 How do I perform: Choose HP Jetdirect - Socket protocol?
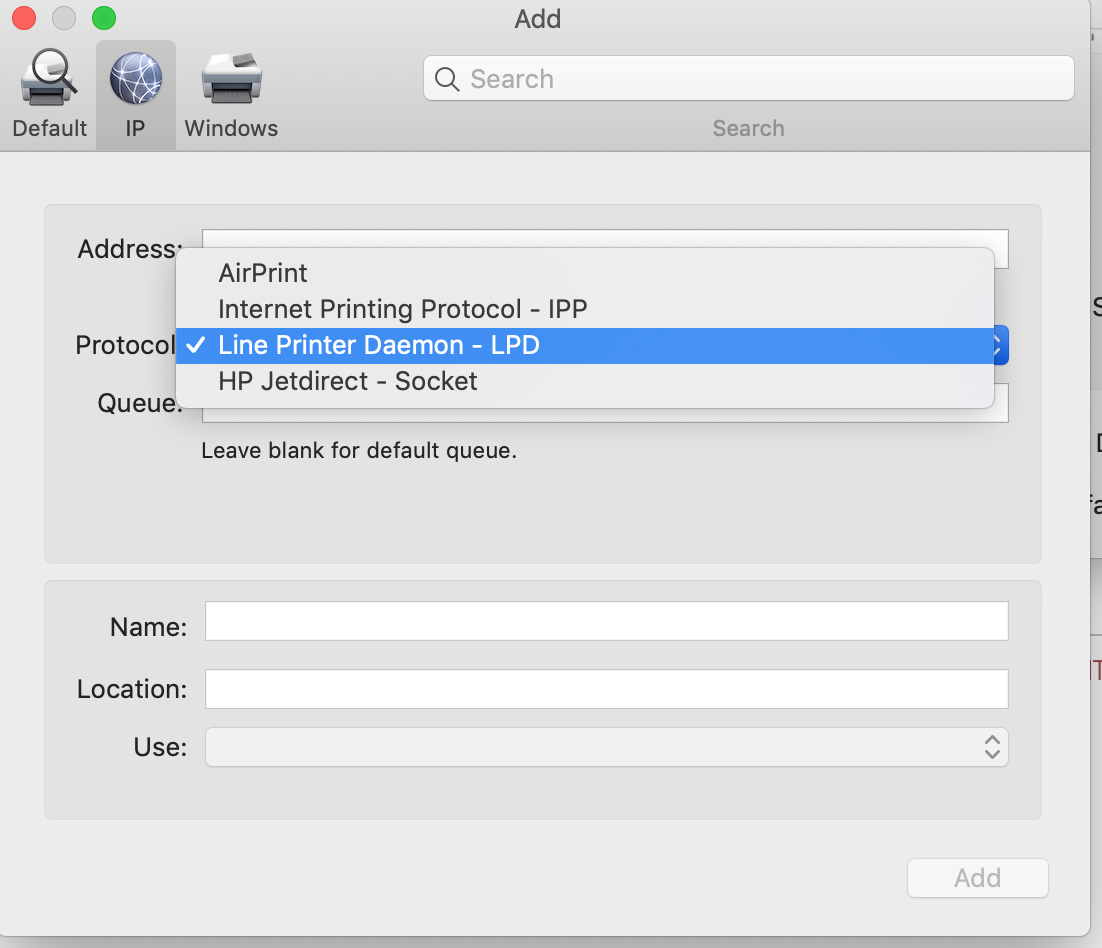(x=347, y=381)
